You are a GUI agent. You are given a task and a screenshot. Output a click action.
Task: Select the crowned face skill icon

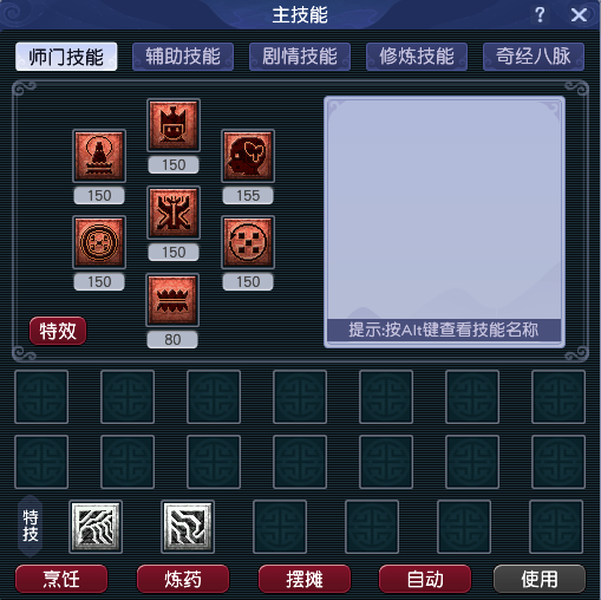(x=174, y=125)
